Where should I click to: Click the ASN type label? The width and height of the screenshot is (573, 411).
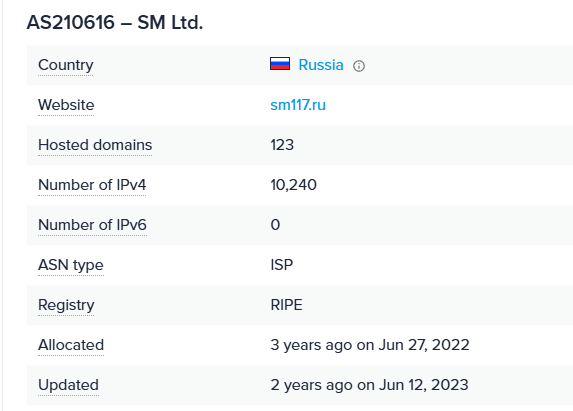tap(71, 265)
